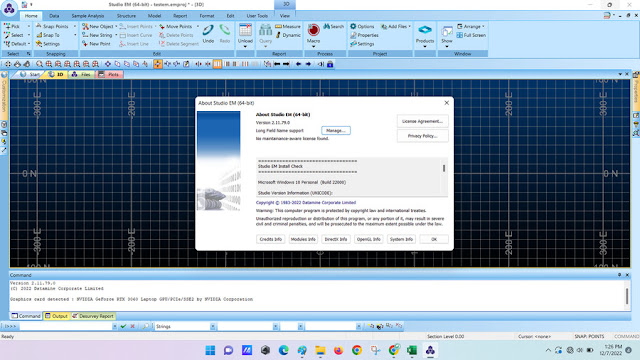Click the Command output panel scrollbar
Image resolution: width=640 pixels, height=360 pixels.
click(x=627, y=295)
